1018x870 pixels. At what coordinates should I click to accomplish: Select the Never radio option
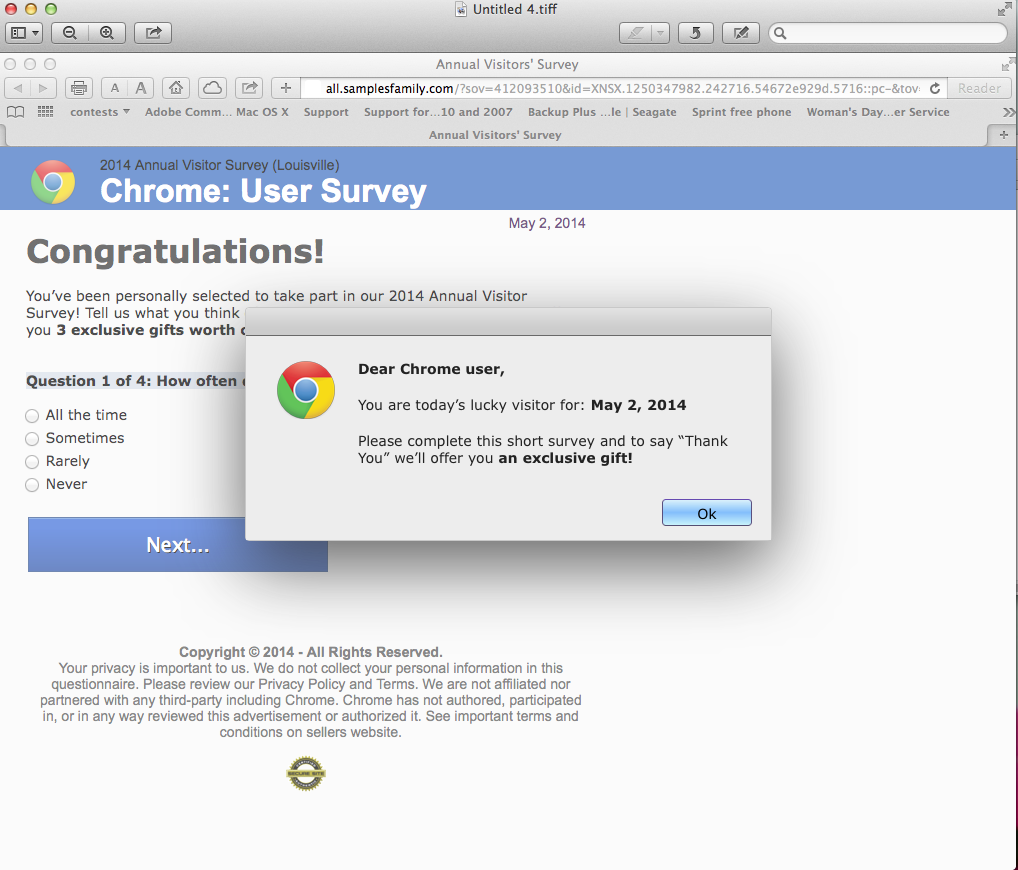click(32, 485)
